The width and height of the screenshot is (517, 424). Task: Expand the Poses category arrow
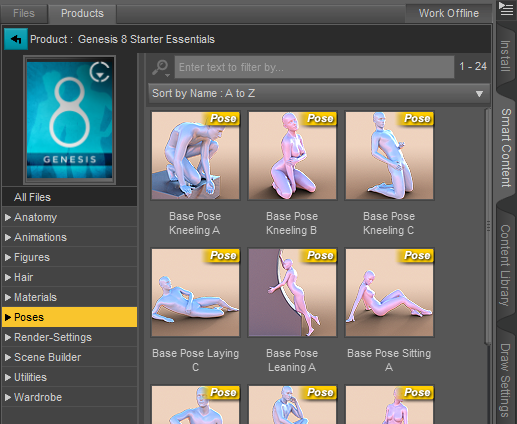click(x=8, y=317)
